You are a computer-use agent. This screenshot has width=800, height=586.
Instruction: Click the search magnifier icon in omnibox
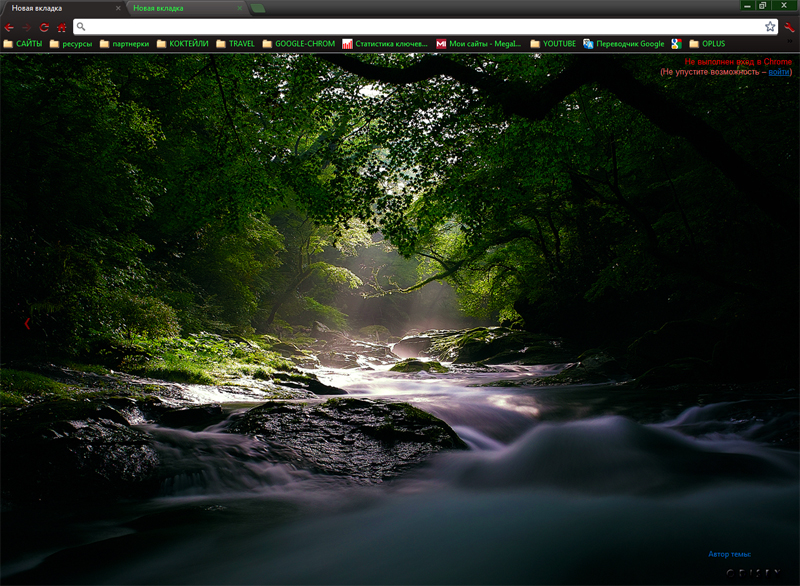pos(81,27)
